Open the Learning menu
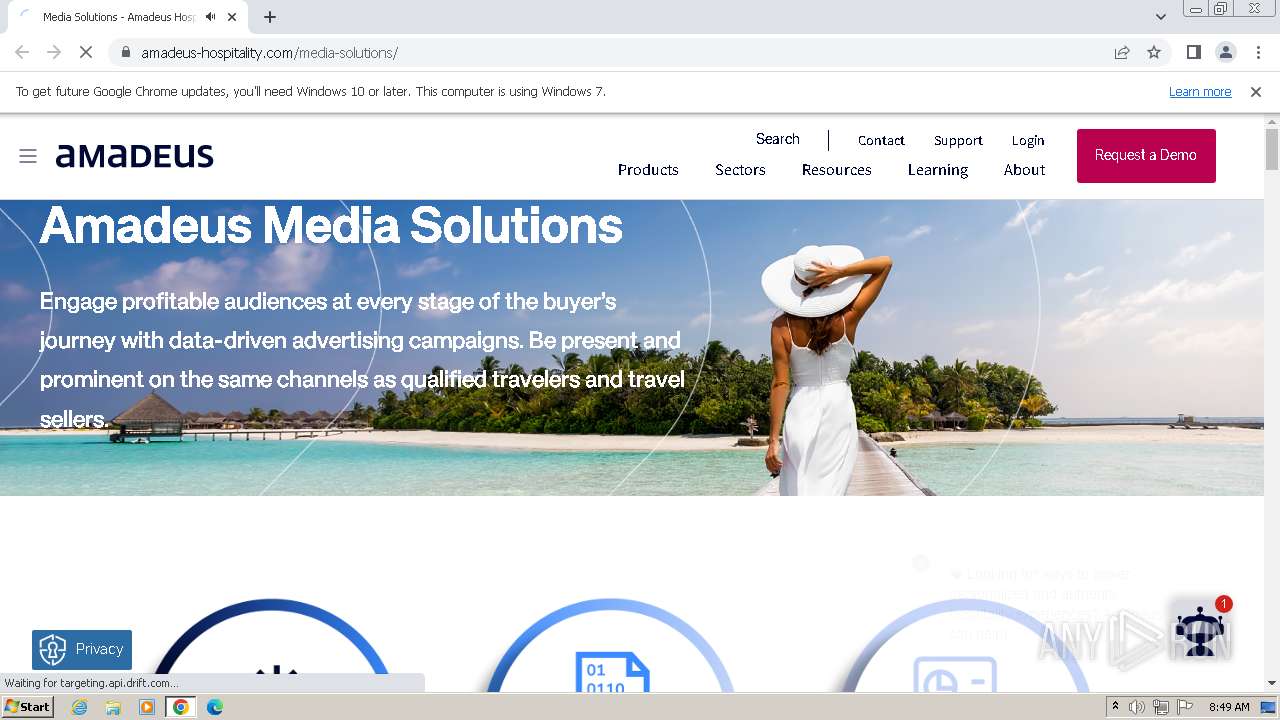Screen dimensions: 1280x720 tap(938, 170)
